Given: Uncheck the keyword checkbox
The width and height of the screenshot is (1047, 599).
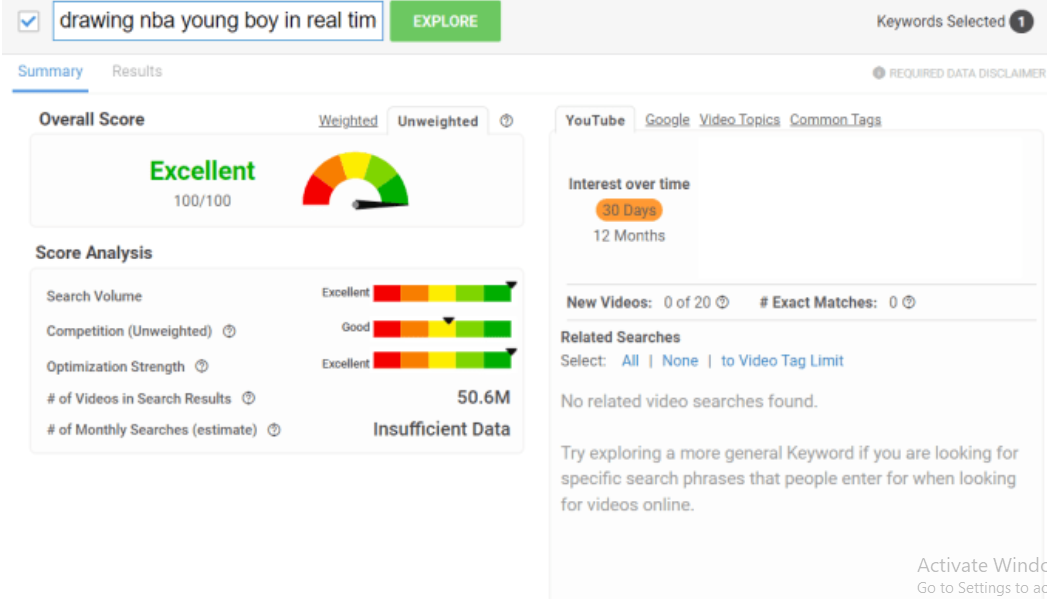Looking at the screenshot, I should 29,21.
